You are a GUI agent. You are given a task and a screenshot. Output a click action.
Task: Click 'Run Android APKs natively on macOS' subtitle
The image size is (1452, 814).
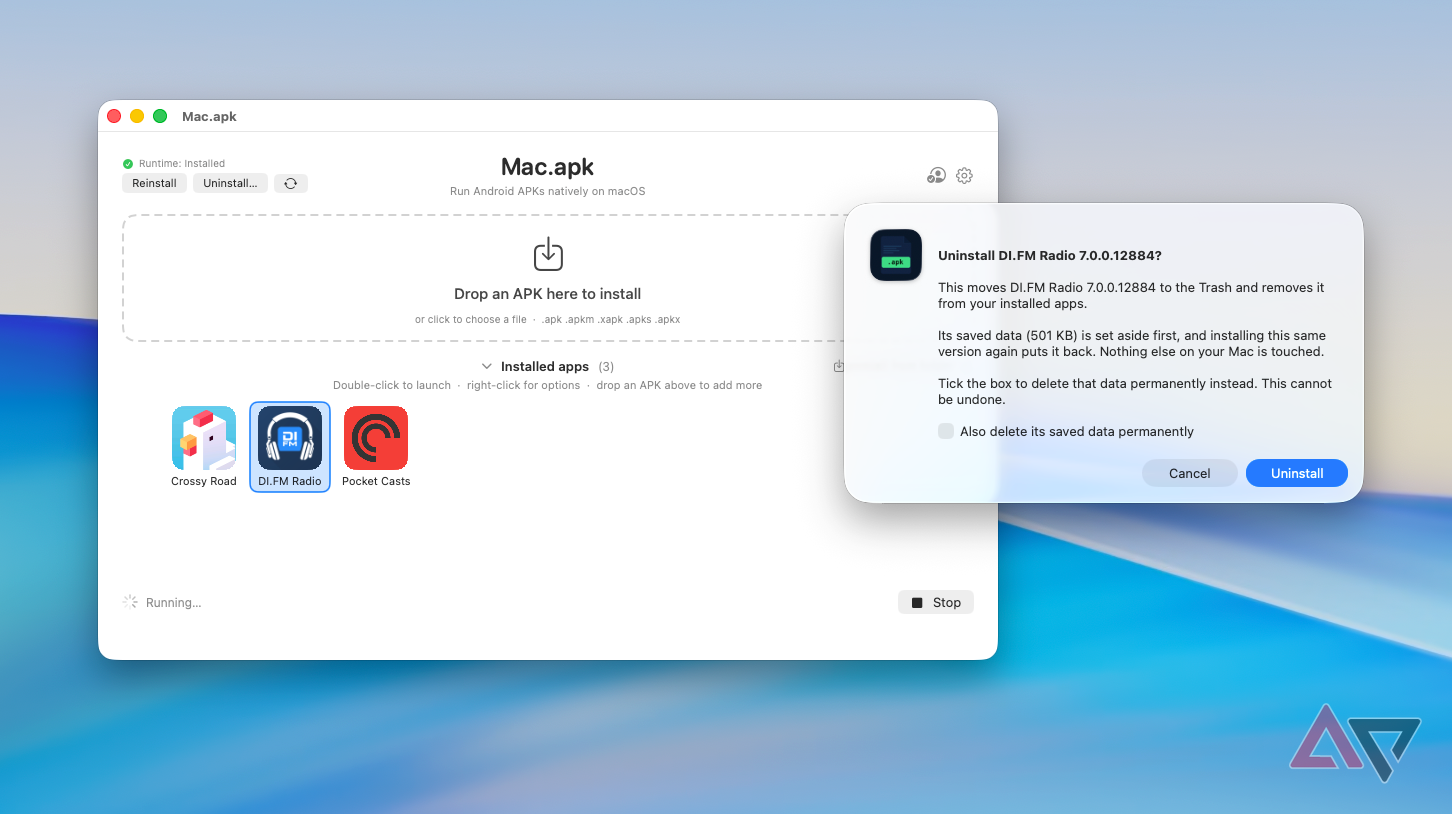click(548, 191)
